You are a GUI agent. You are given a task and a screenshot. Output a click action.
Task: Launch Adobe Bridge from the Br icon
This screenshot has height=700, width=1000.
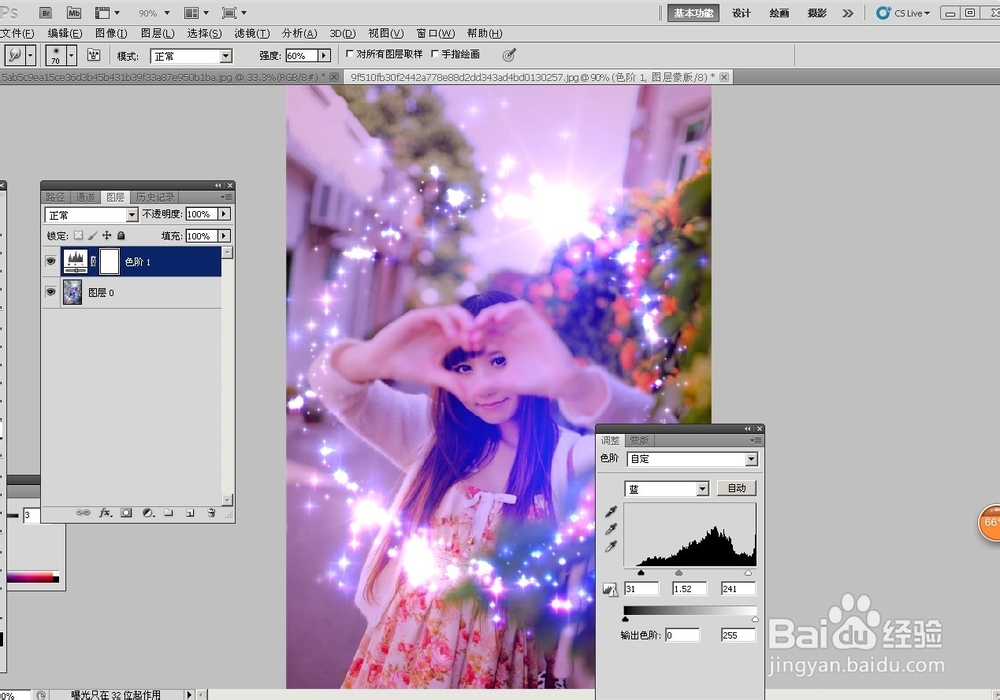tap(45, 13)
